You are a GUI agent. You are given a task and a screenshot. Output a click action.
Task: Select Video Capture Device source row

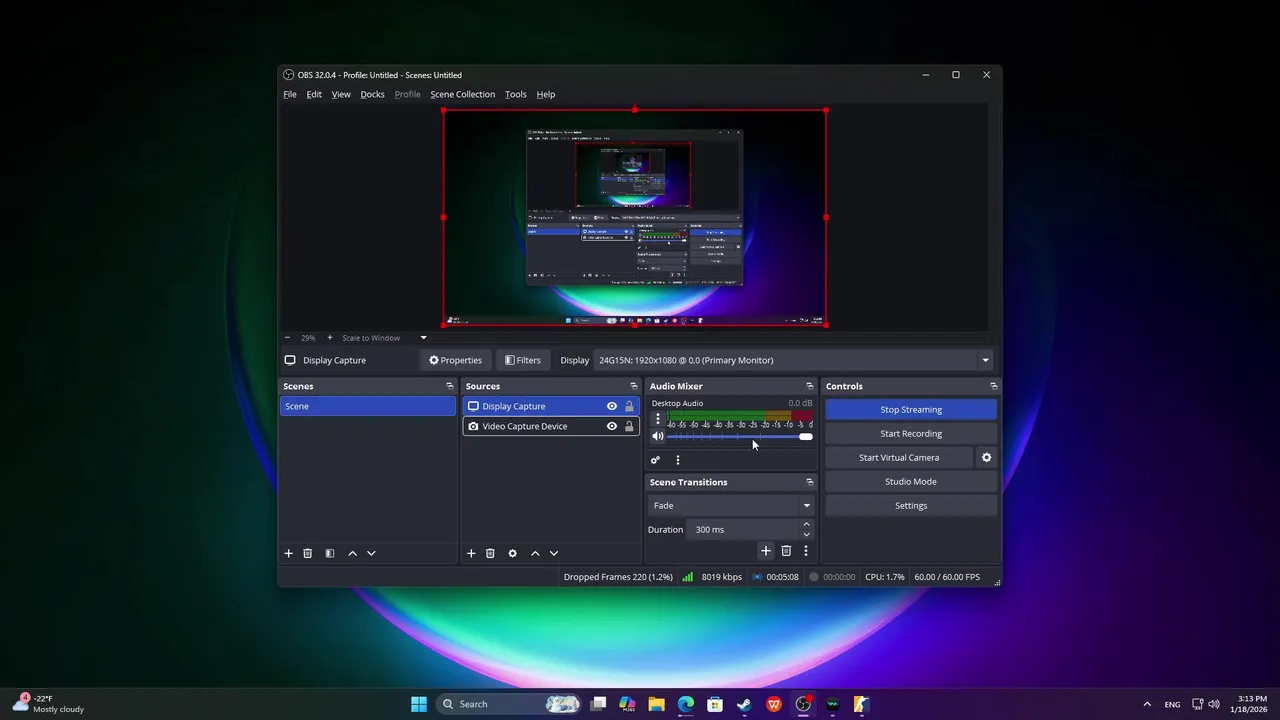(x=550, y=426)
